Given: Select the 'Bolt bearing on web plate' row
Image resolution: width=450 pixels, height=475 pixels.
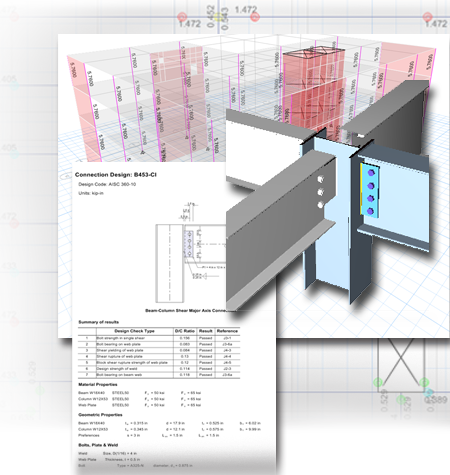Looking at the screenshot, I should [159, 344].
